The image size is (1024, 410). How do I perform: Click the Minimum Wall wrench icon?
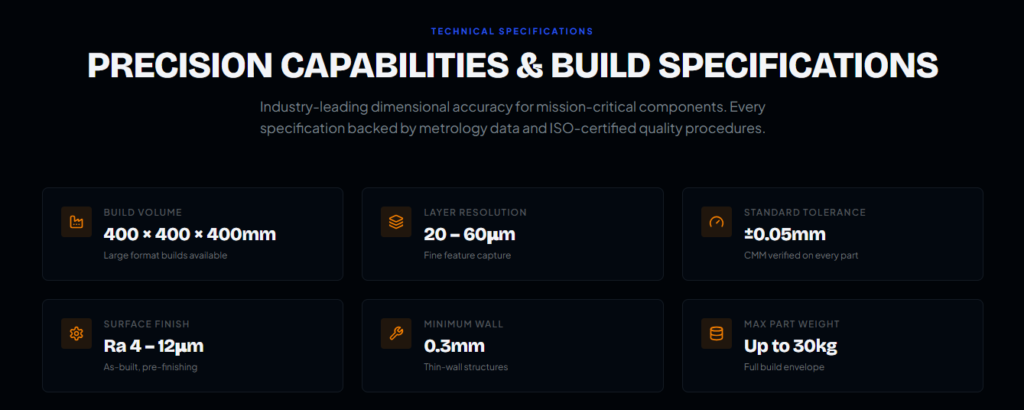point(396,334)
